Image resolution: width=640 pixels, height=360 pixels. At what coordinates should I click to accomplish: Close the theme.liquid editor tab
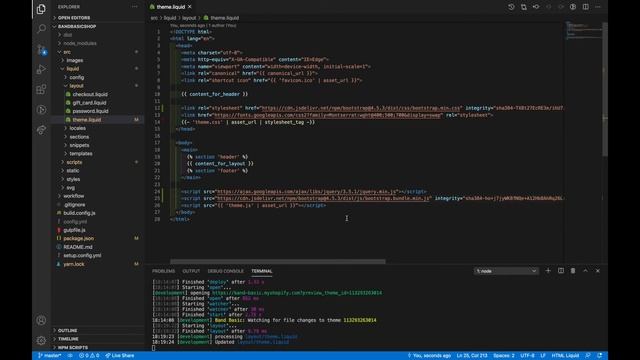coord(190,7)
